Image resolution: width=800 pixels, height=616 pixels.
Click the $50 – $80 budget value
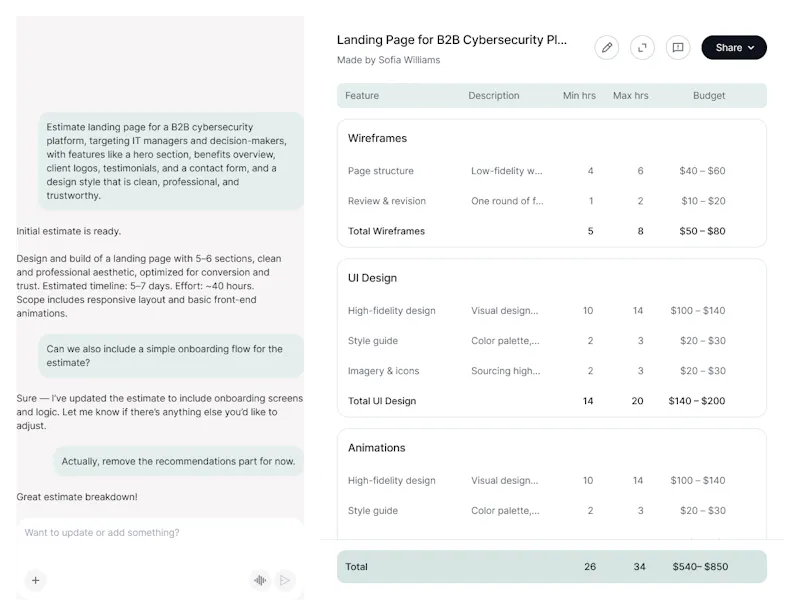coord(702,231)
